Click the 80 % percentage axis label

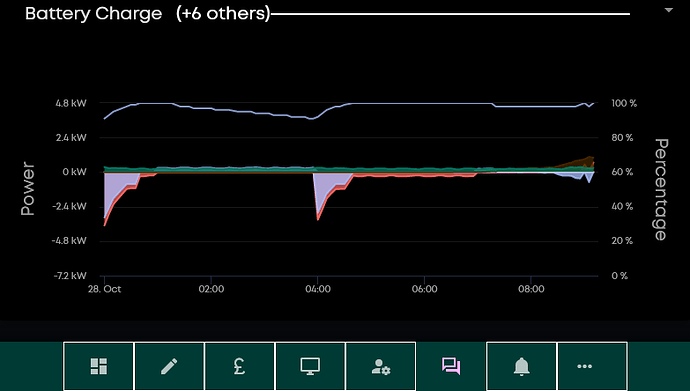(622, 138)
